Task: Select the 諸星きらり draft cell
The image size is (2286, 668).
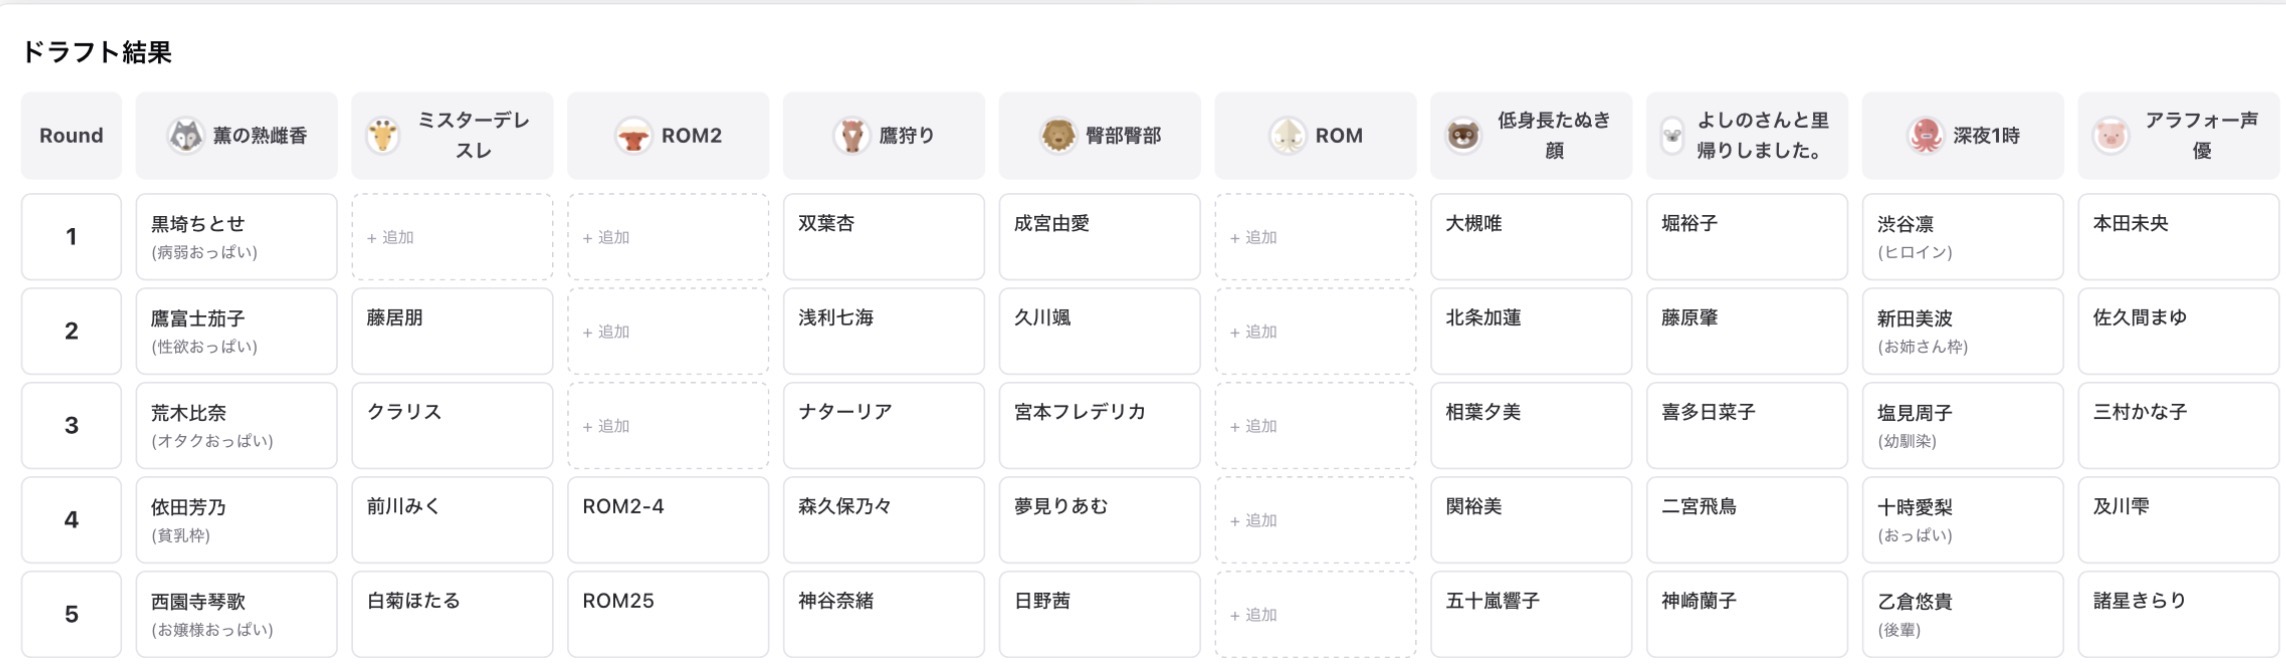Action: tap(2178, 615)
